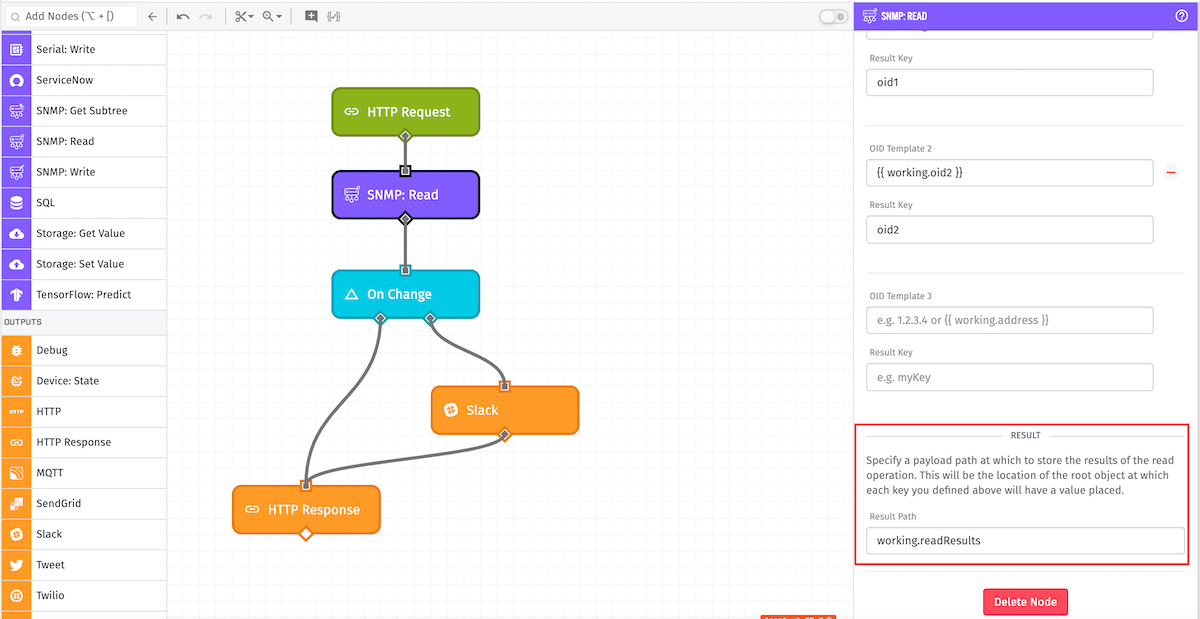Choose TensorFlow: Predict from node palette
The image size is (1200, 619).
83,294
